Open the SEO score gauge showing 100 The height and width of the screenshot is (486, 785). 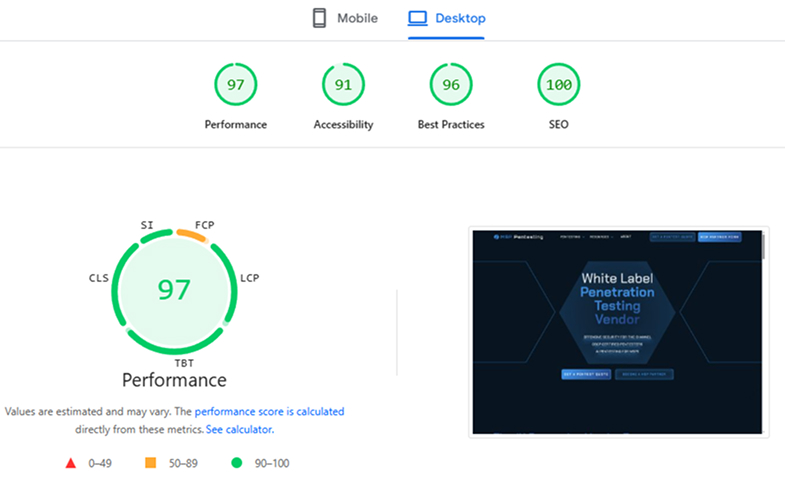(x=559, y=84)
